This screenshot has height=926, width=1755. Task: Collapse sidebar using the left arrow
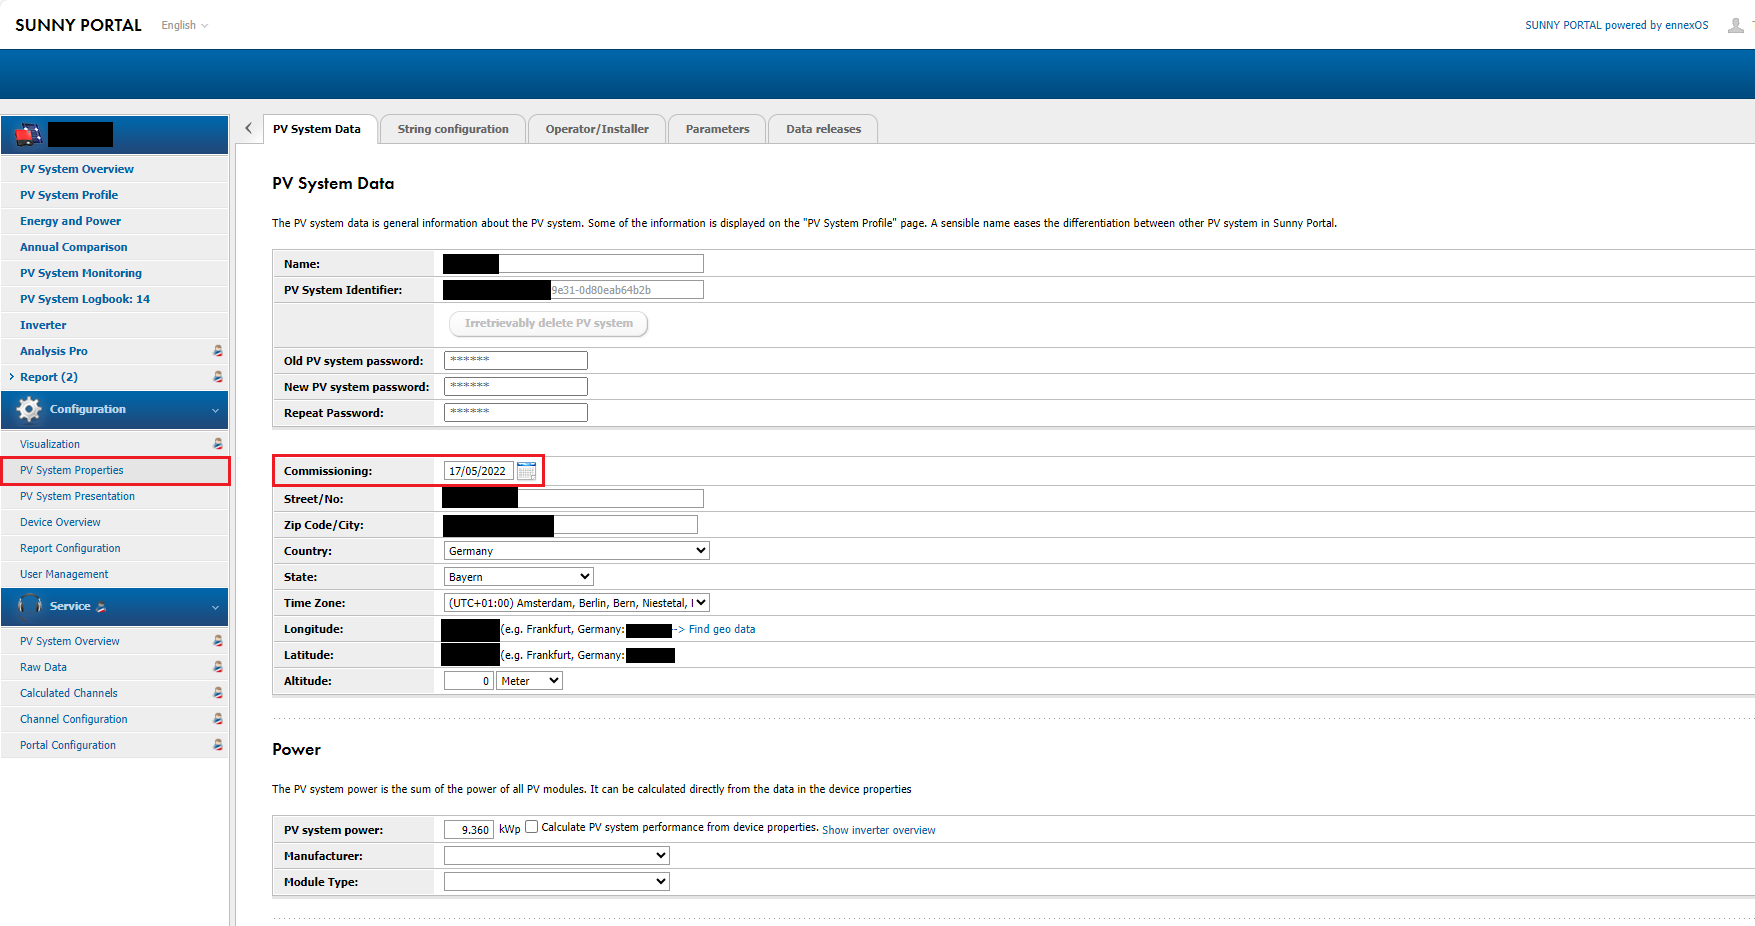click(x=248, y=129)
